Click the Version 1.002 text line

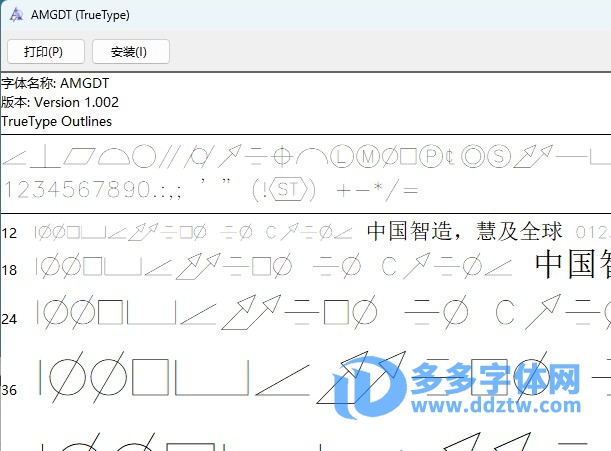(60, 103)
